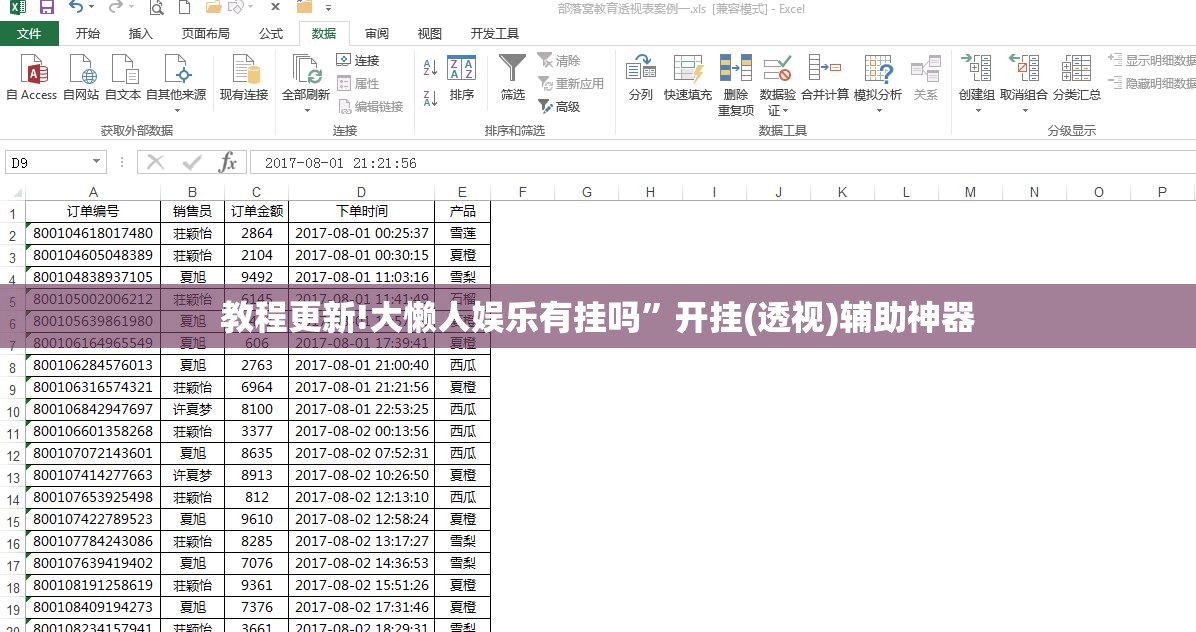The width and height of the screenshot is (1196, 632).
Task: Switch to the Insert (插入) tab
Action: click(x=140, y=34)
